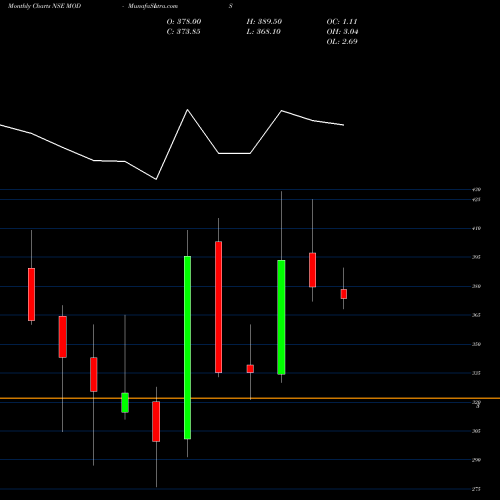Select the low price 'L: 368.10'
Image resolution: width=500 pixels, height=500 pixels.
click(264, 32)
